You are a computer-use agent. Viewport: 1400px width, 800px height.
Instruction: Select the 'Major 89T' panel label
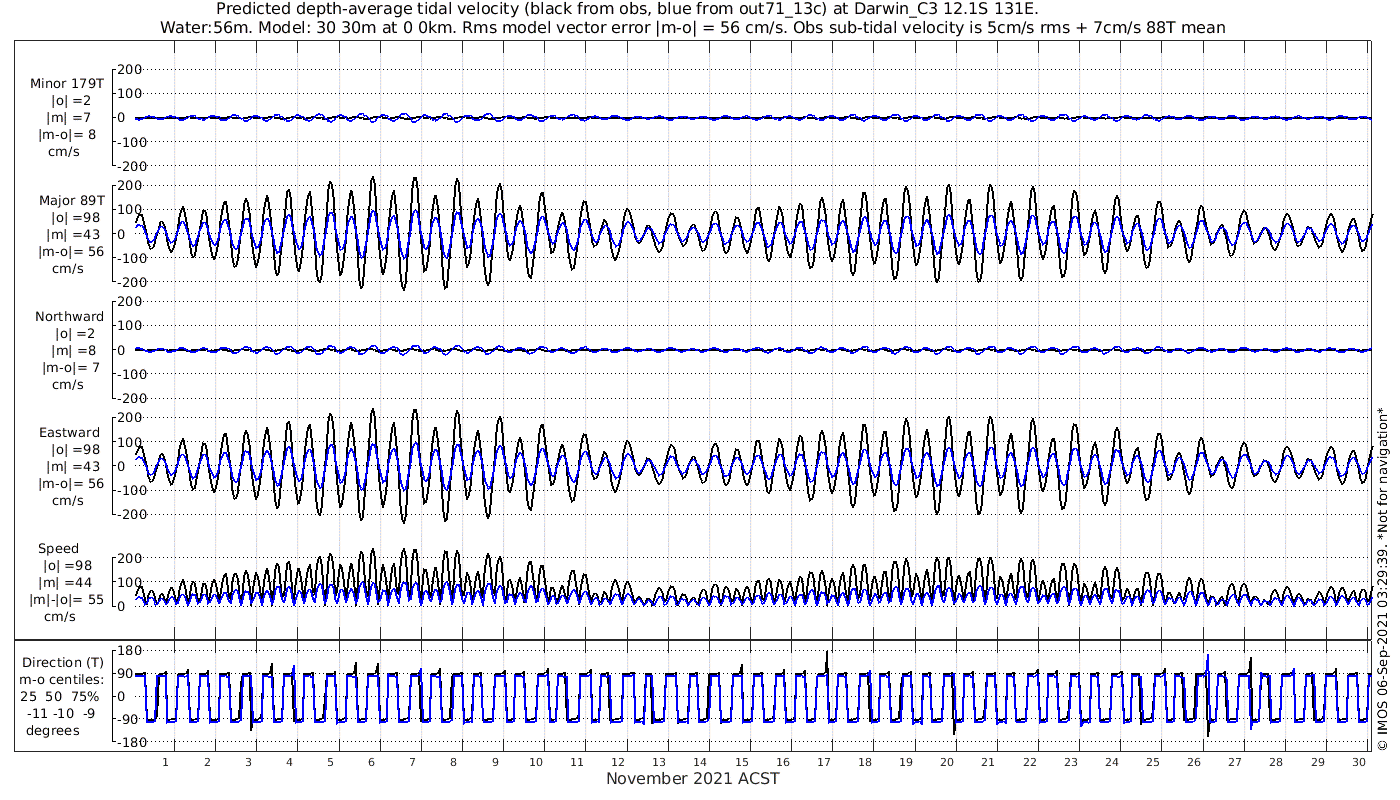(x=71, y=200)
